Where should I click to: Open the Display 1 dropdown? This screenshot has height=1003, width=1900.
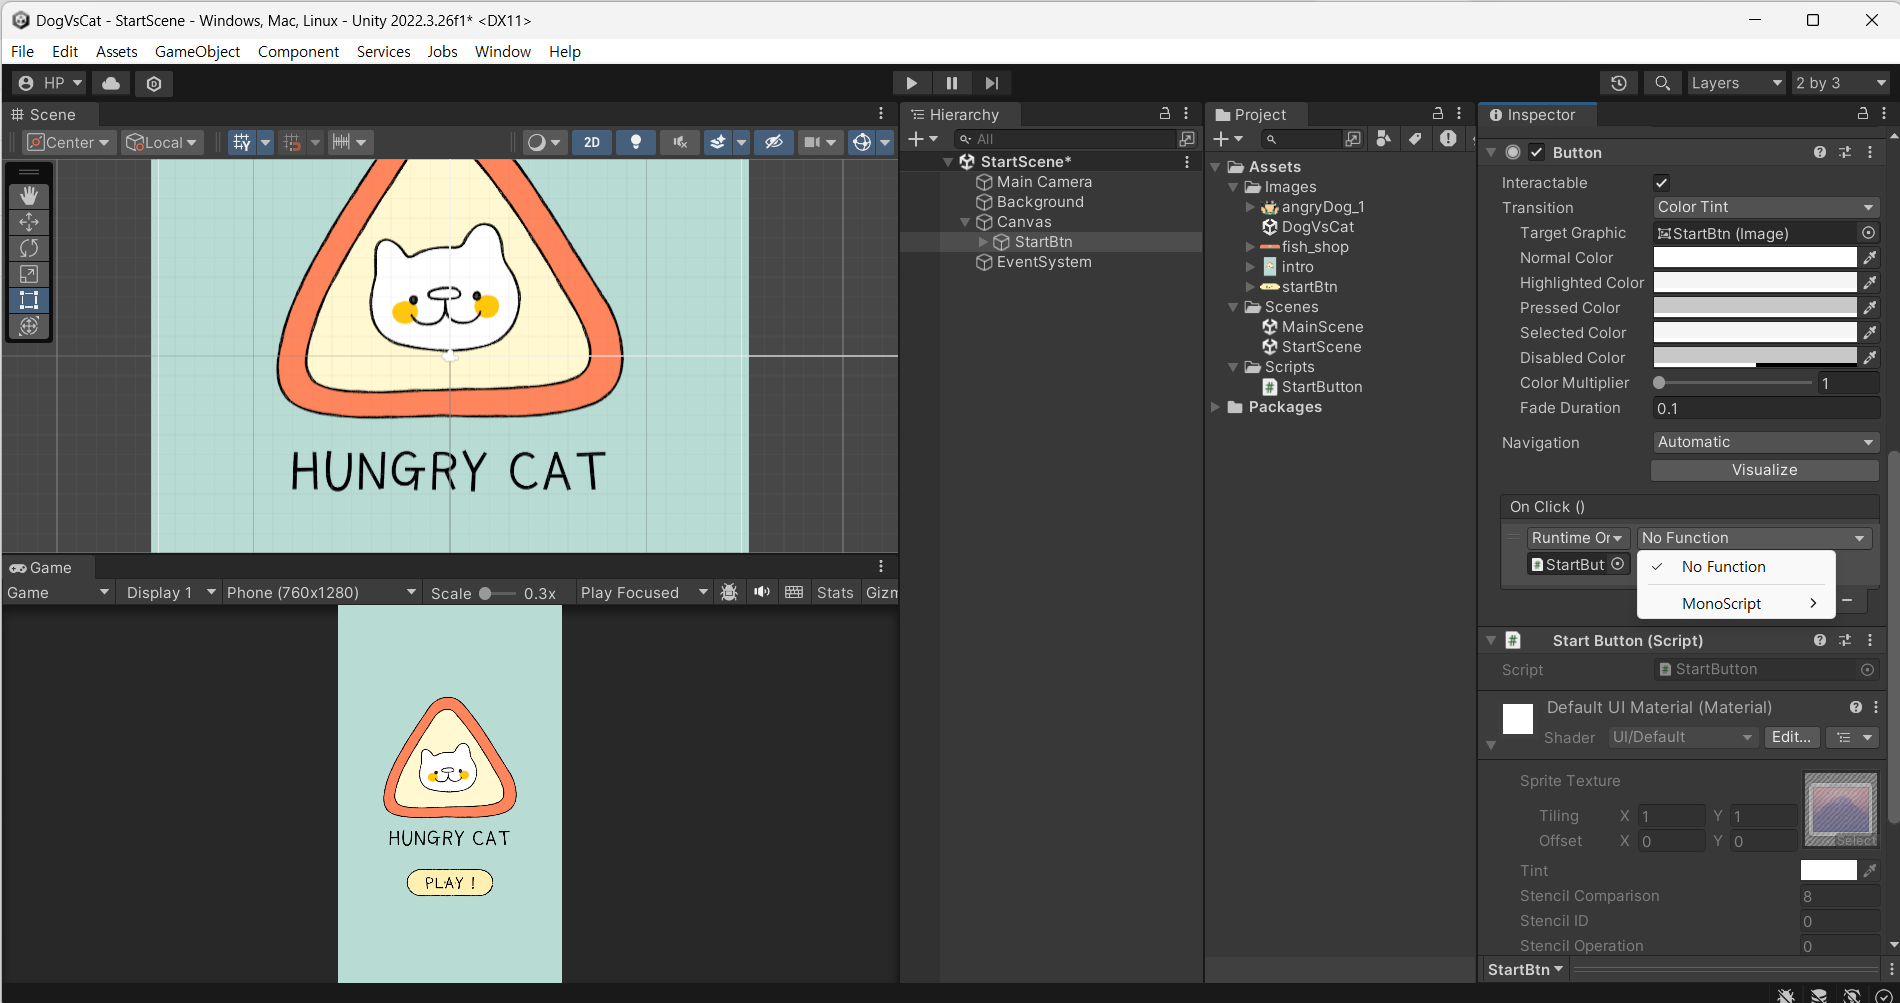click(x=170, y=593)
